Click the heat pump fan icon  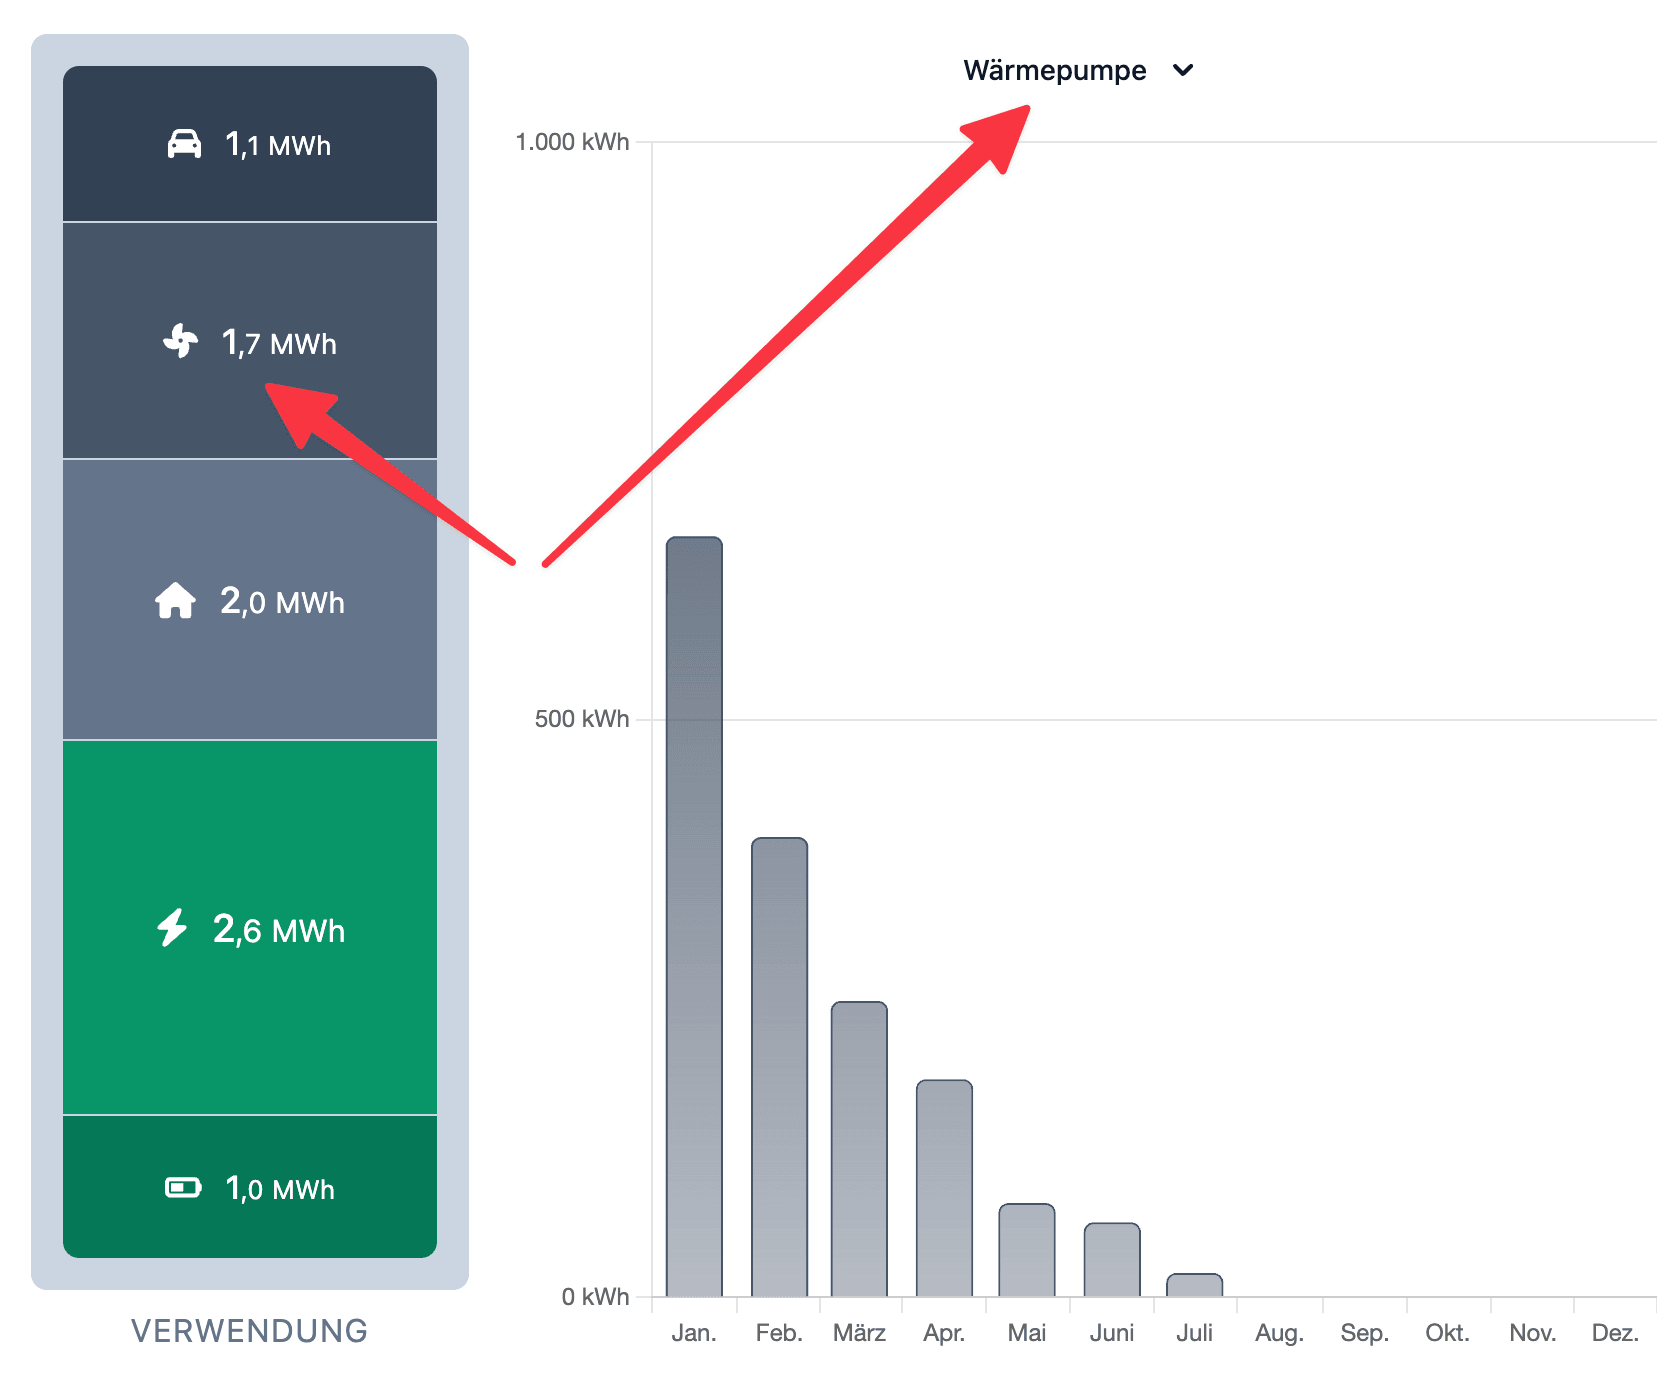tap(181, 341)
